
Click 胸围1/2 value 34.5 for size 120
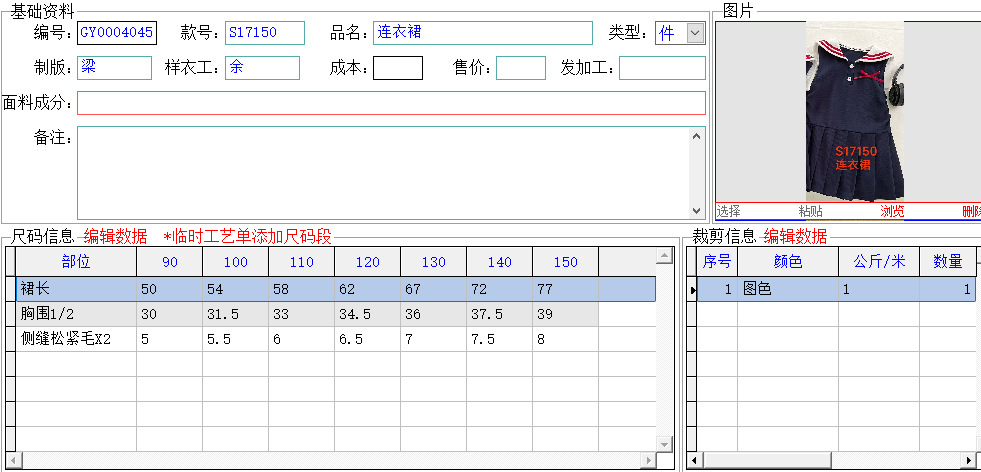367,314
